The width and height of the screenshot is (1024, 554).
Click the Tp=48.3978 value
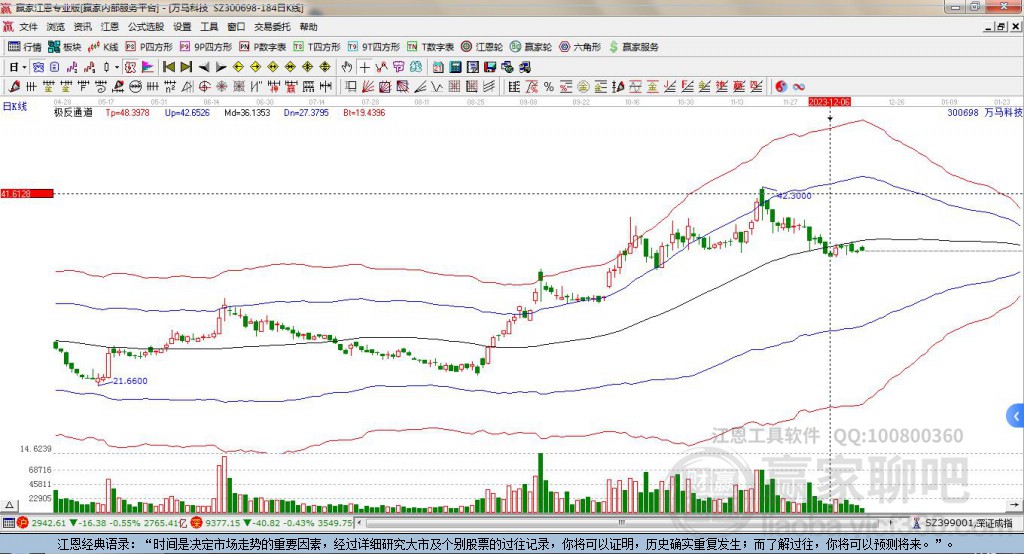[127, 112]
